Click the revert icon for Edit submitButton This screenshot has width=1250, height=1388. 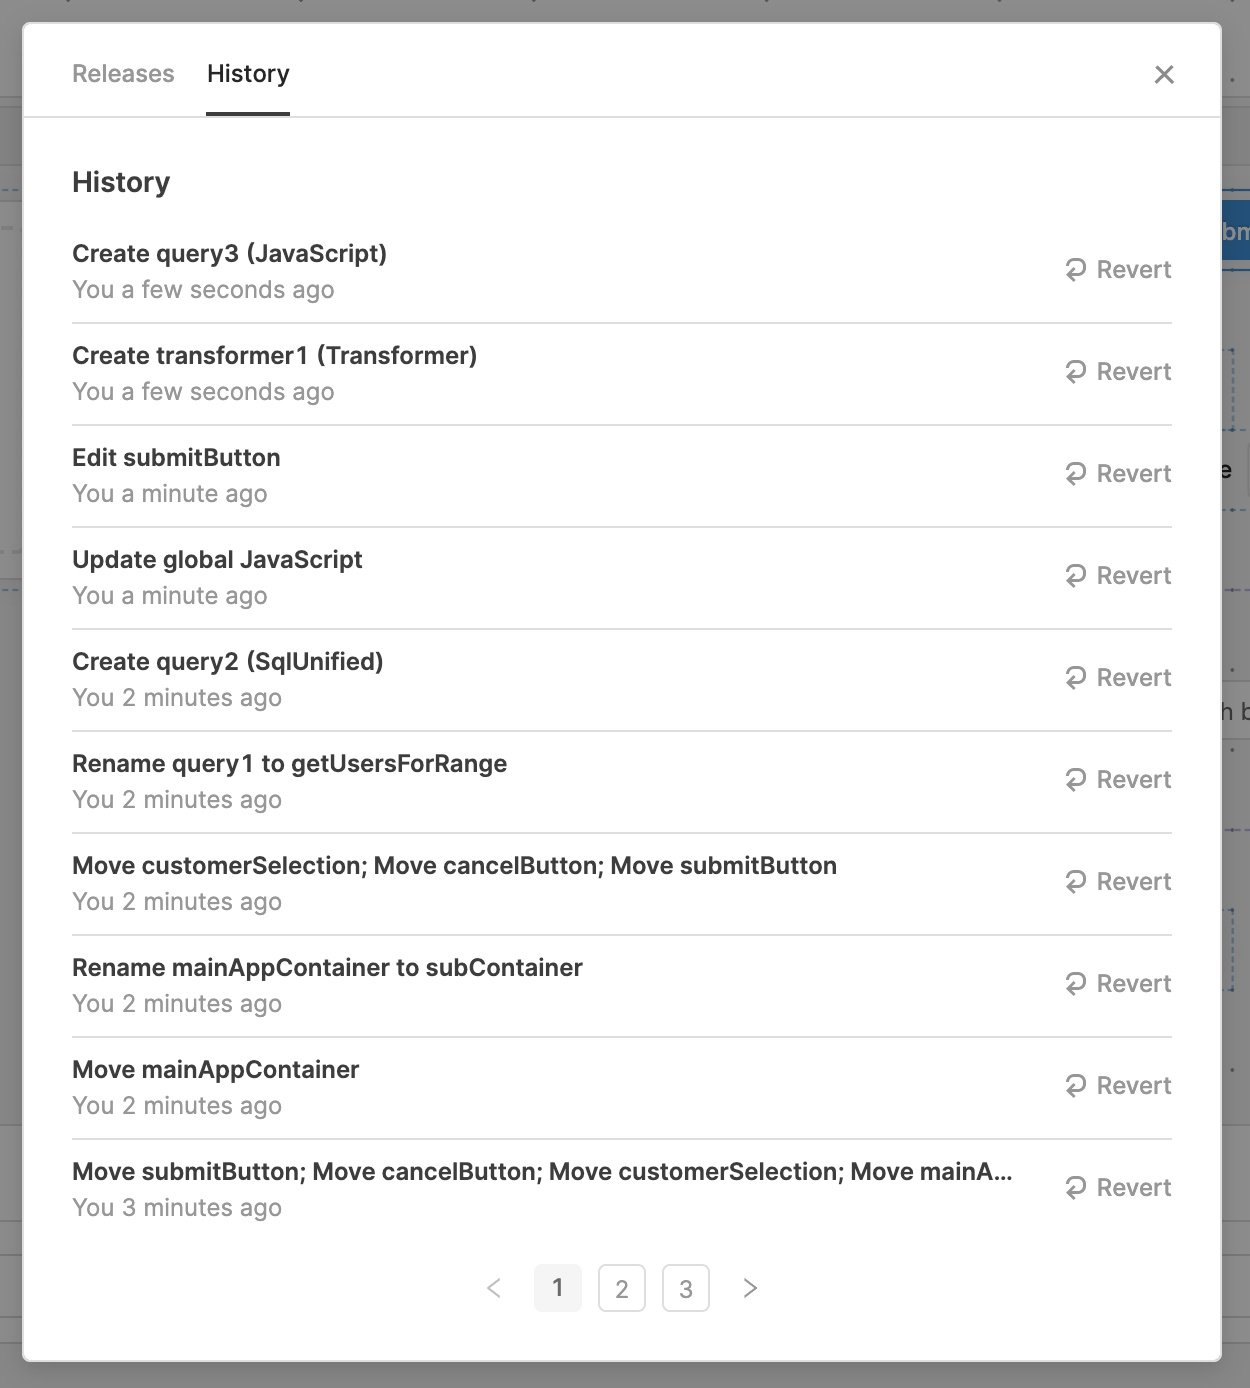(x=1076, y=474)
